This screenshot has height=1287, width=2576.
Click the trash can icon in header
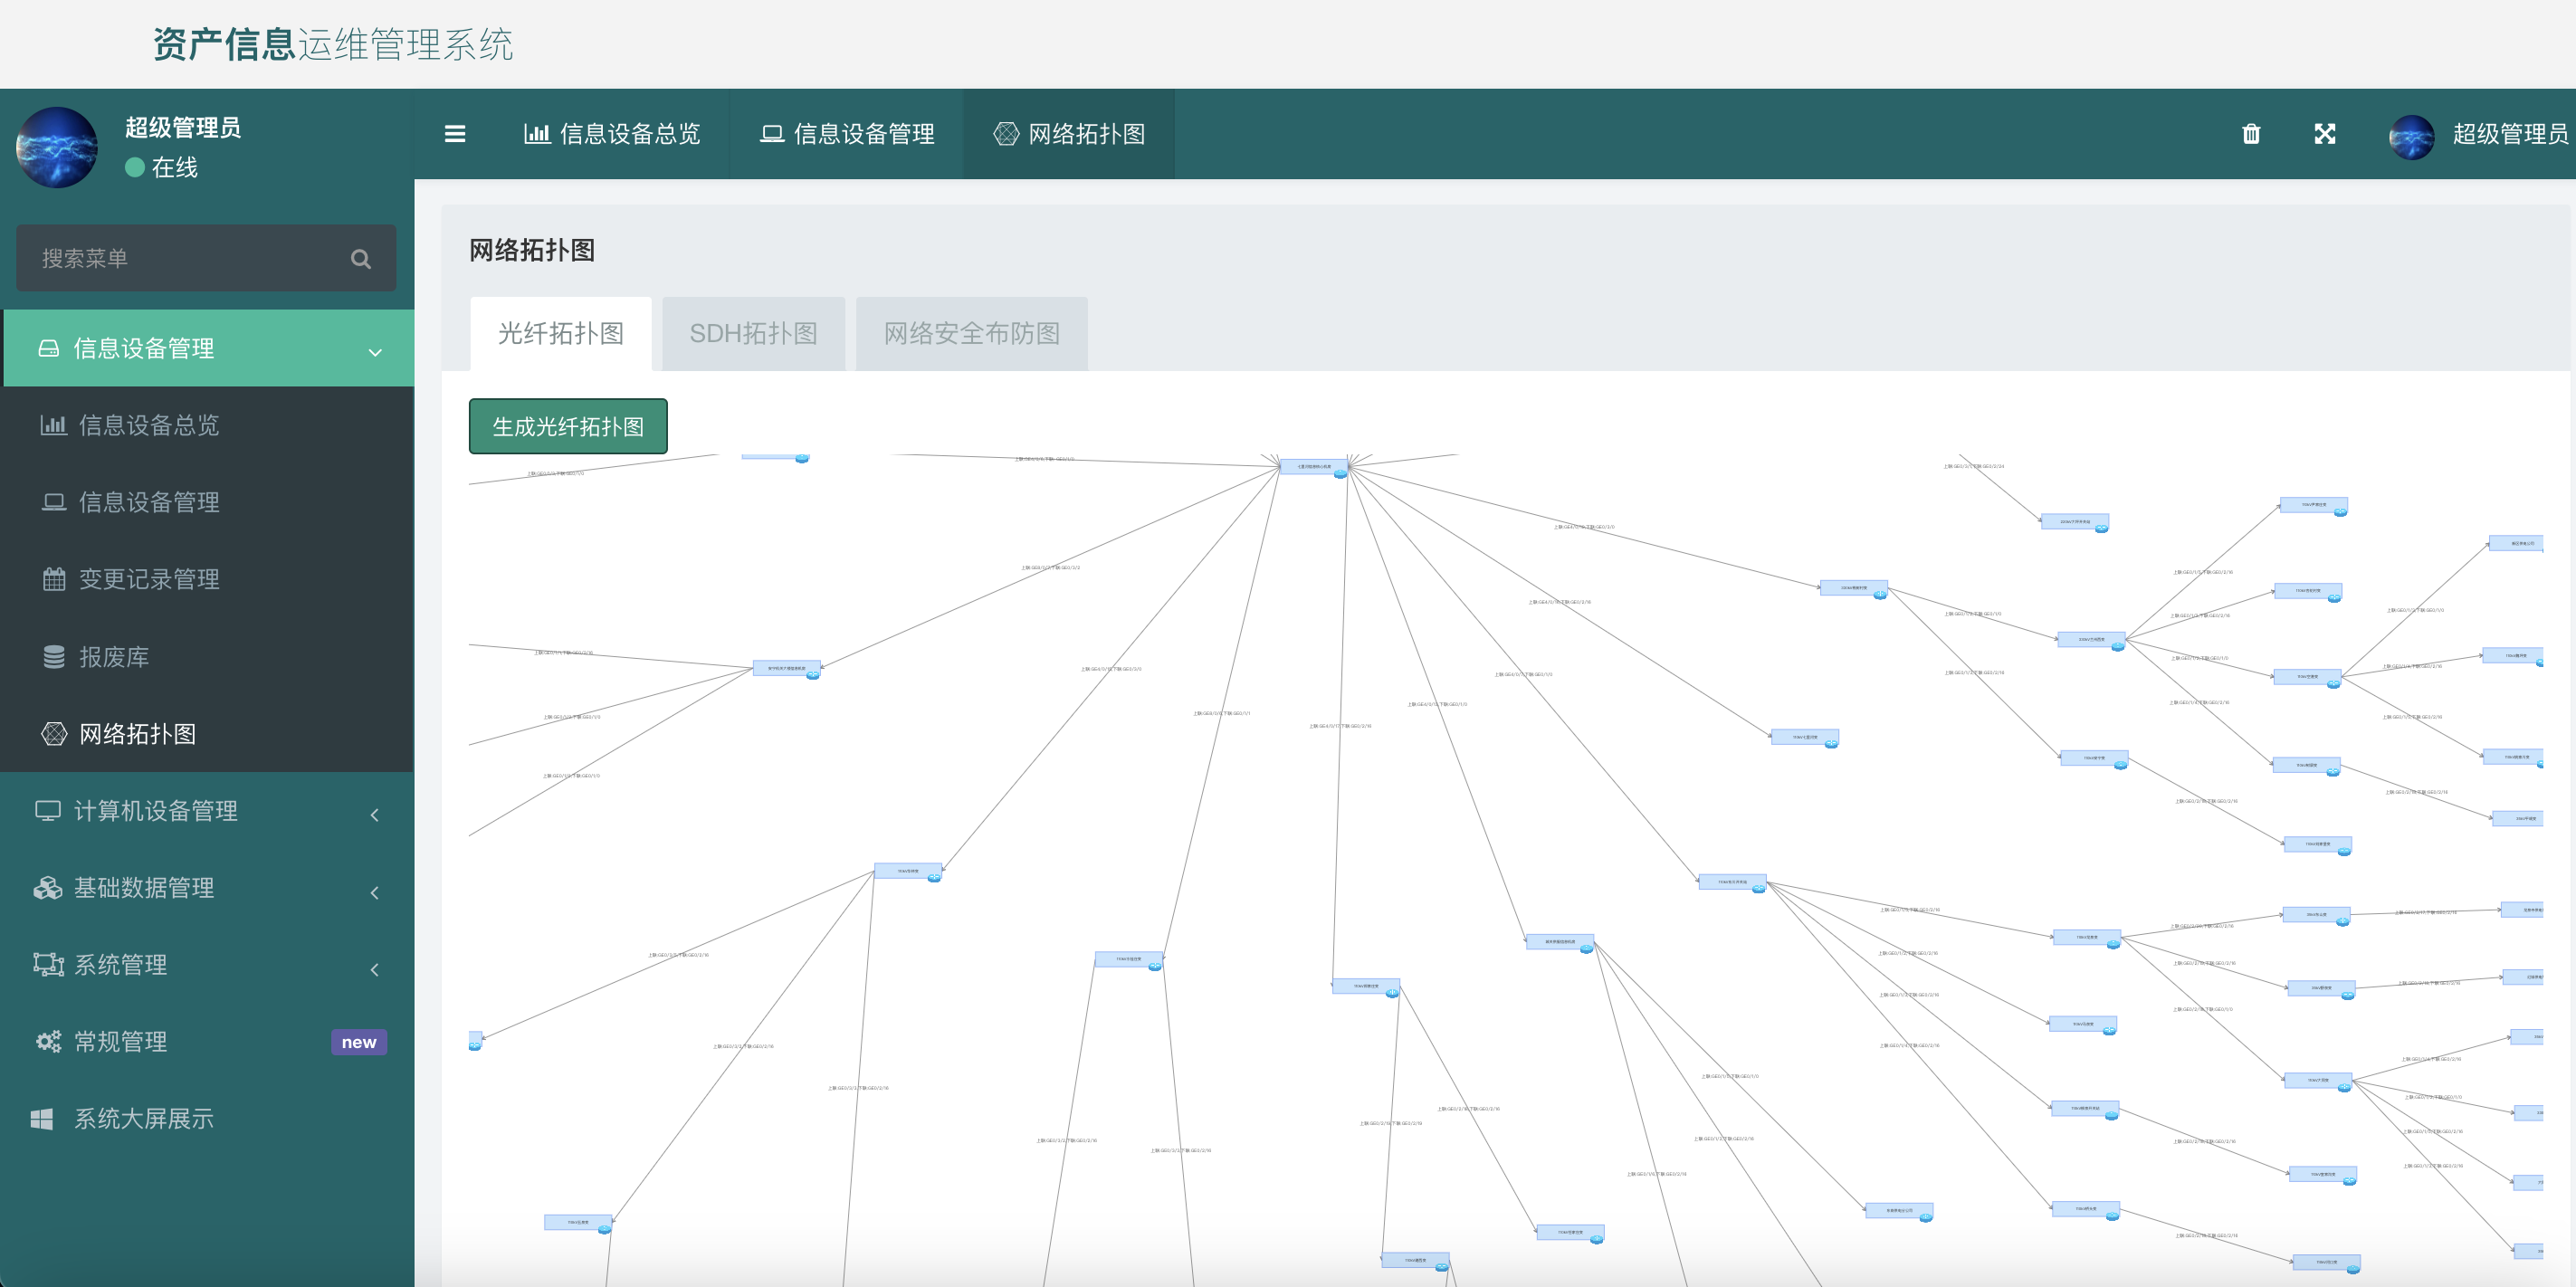[x=2251, y=134]
